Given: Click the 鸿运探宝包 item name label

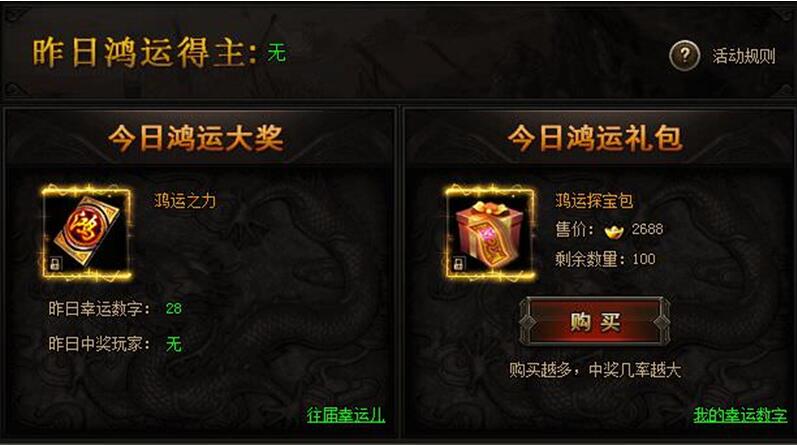Looking at the screenshot, I should [x=594, y=201].
